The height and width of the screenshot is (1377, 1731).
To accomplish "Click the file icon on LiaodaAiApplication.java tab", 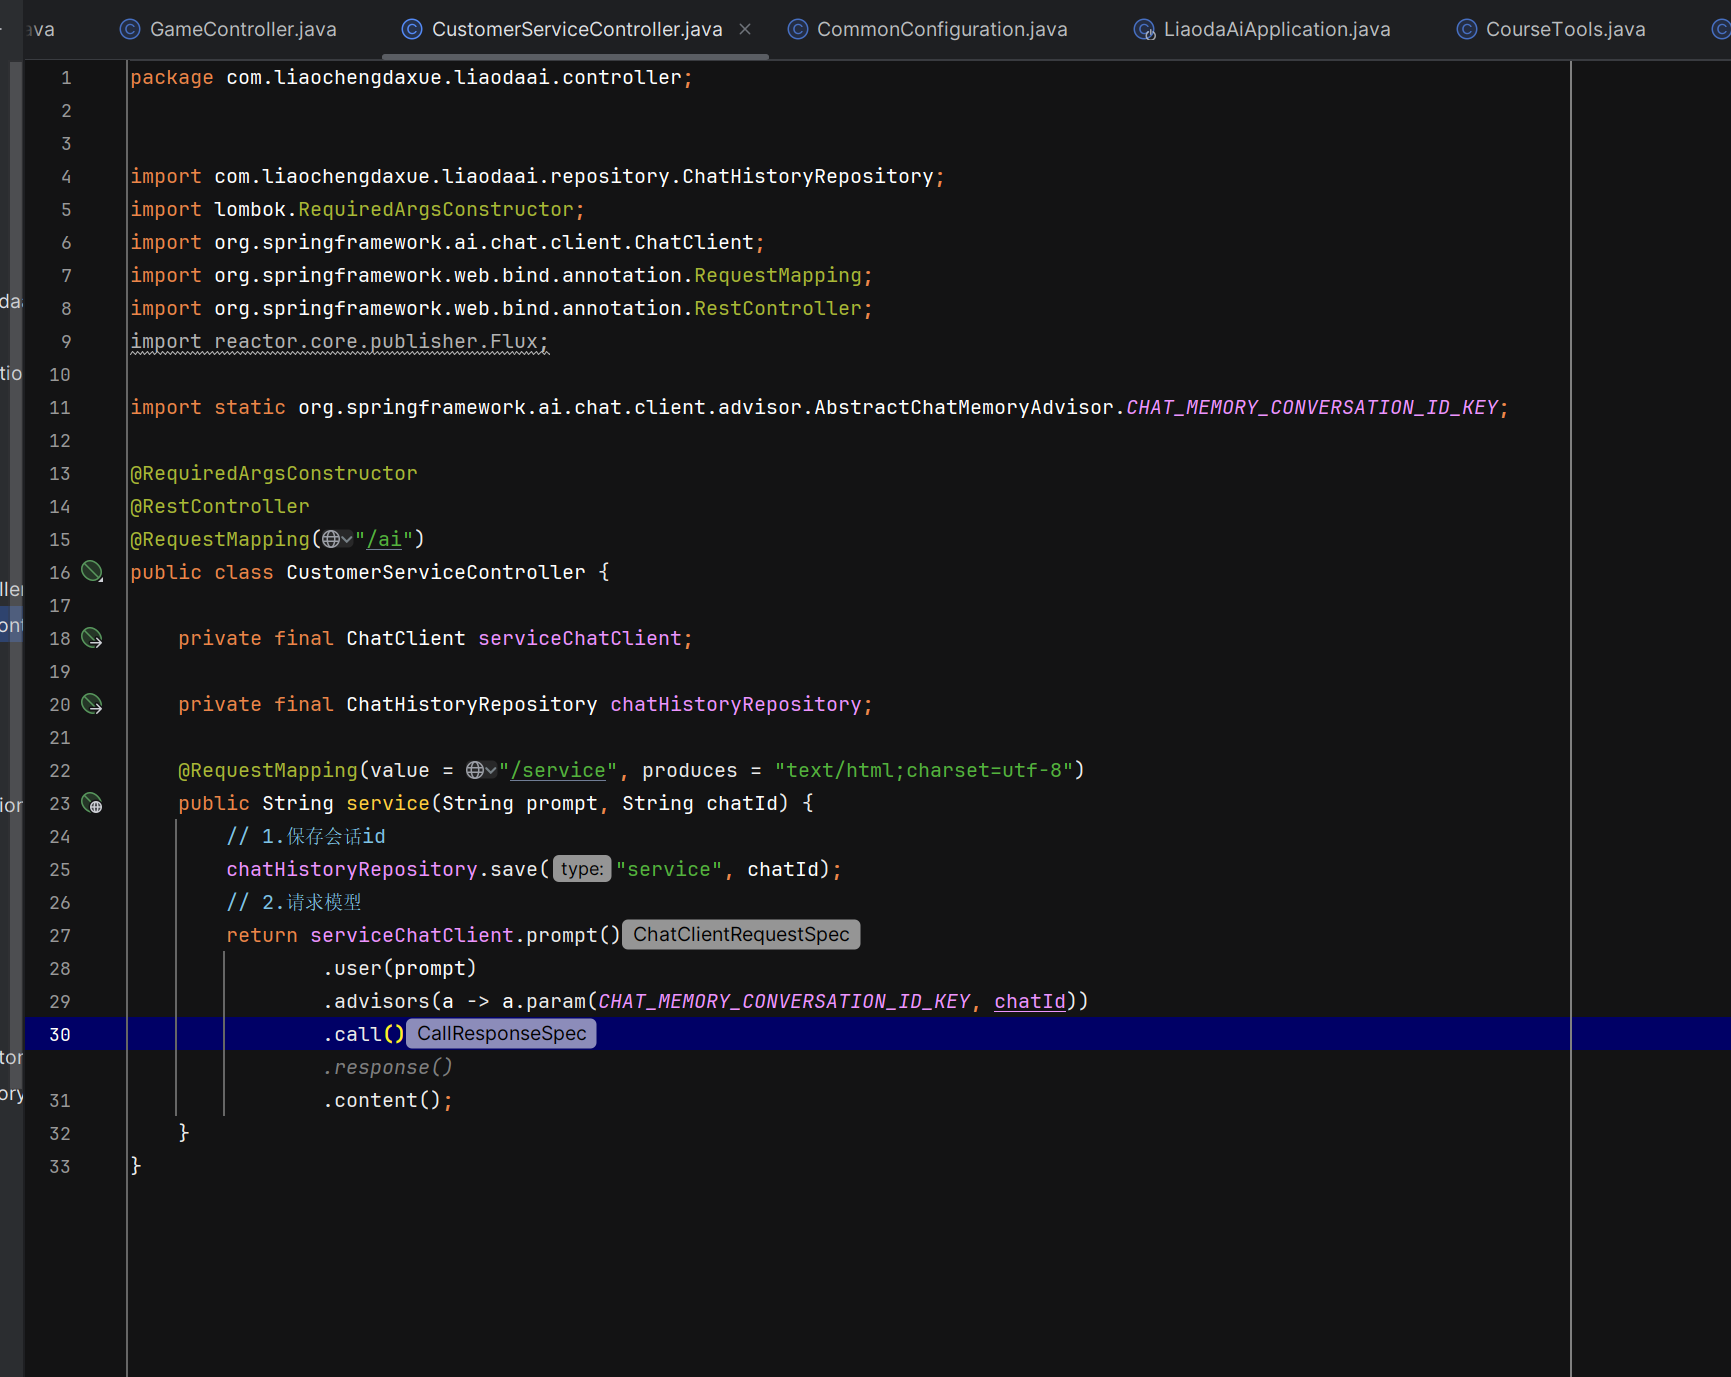I will tap(1143, 30).
